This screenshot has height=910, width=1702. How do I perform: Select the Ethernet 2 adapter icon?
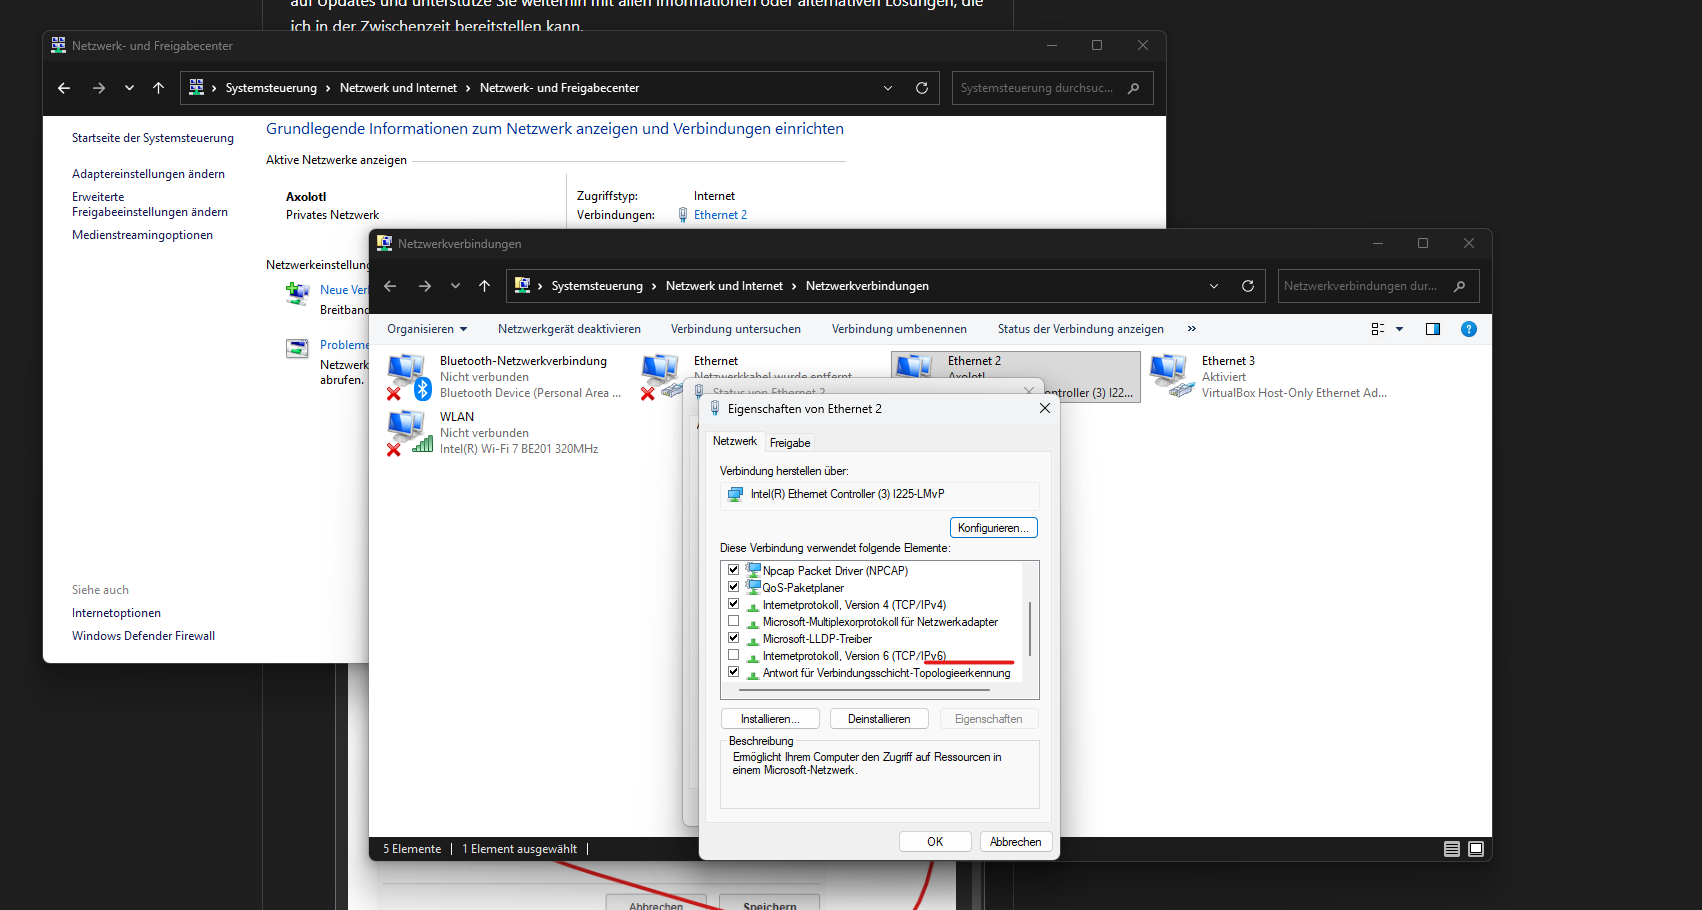(x=914, y=366)
